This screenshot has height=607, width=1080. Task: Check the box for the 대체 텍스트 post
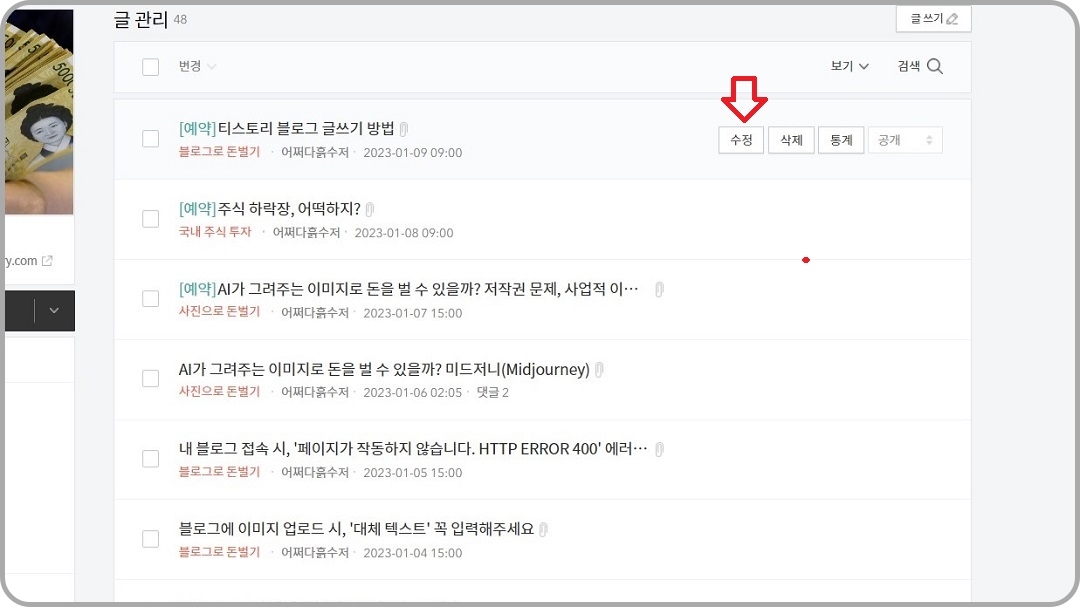[x=150, y=538]
